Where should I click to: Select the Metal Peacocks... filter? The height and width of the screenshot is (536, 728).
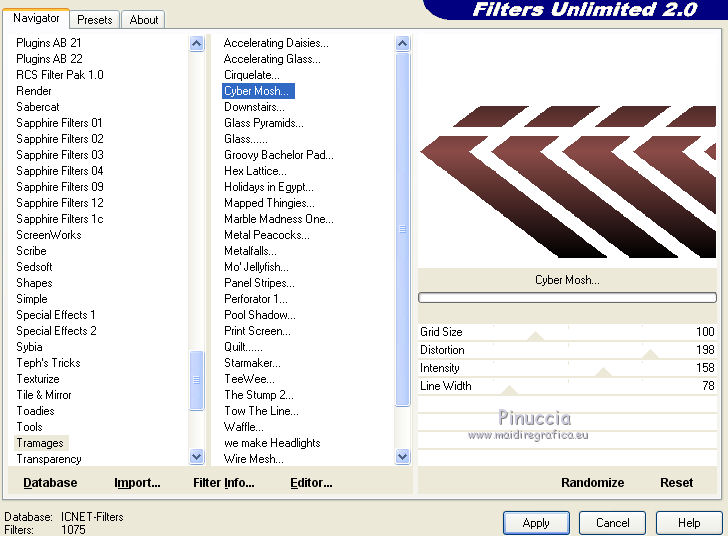(x=266, y=235)
